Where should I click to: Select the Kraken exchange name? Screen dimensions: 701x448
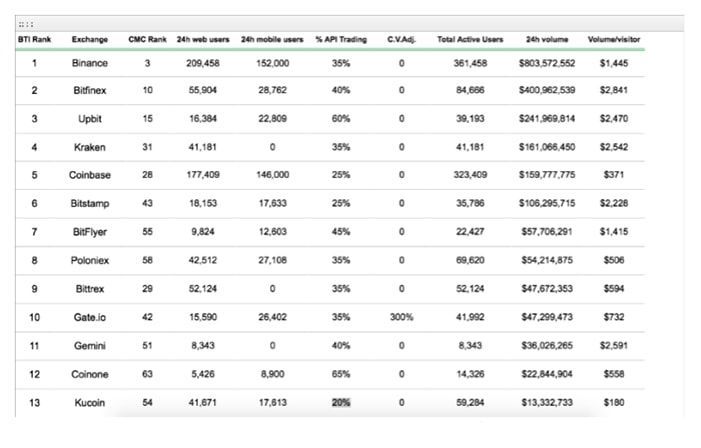pyautogui.click(x=90, y=147)
